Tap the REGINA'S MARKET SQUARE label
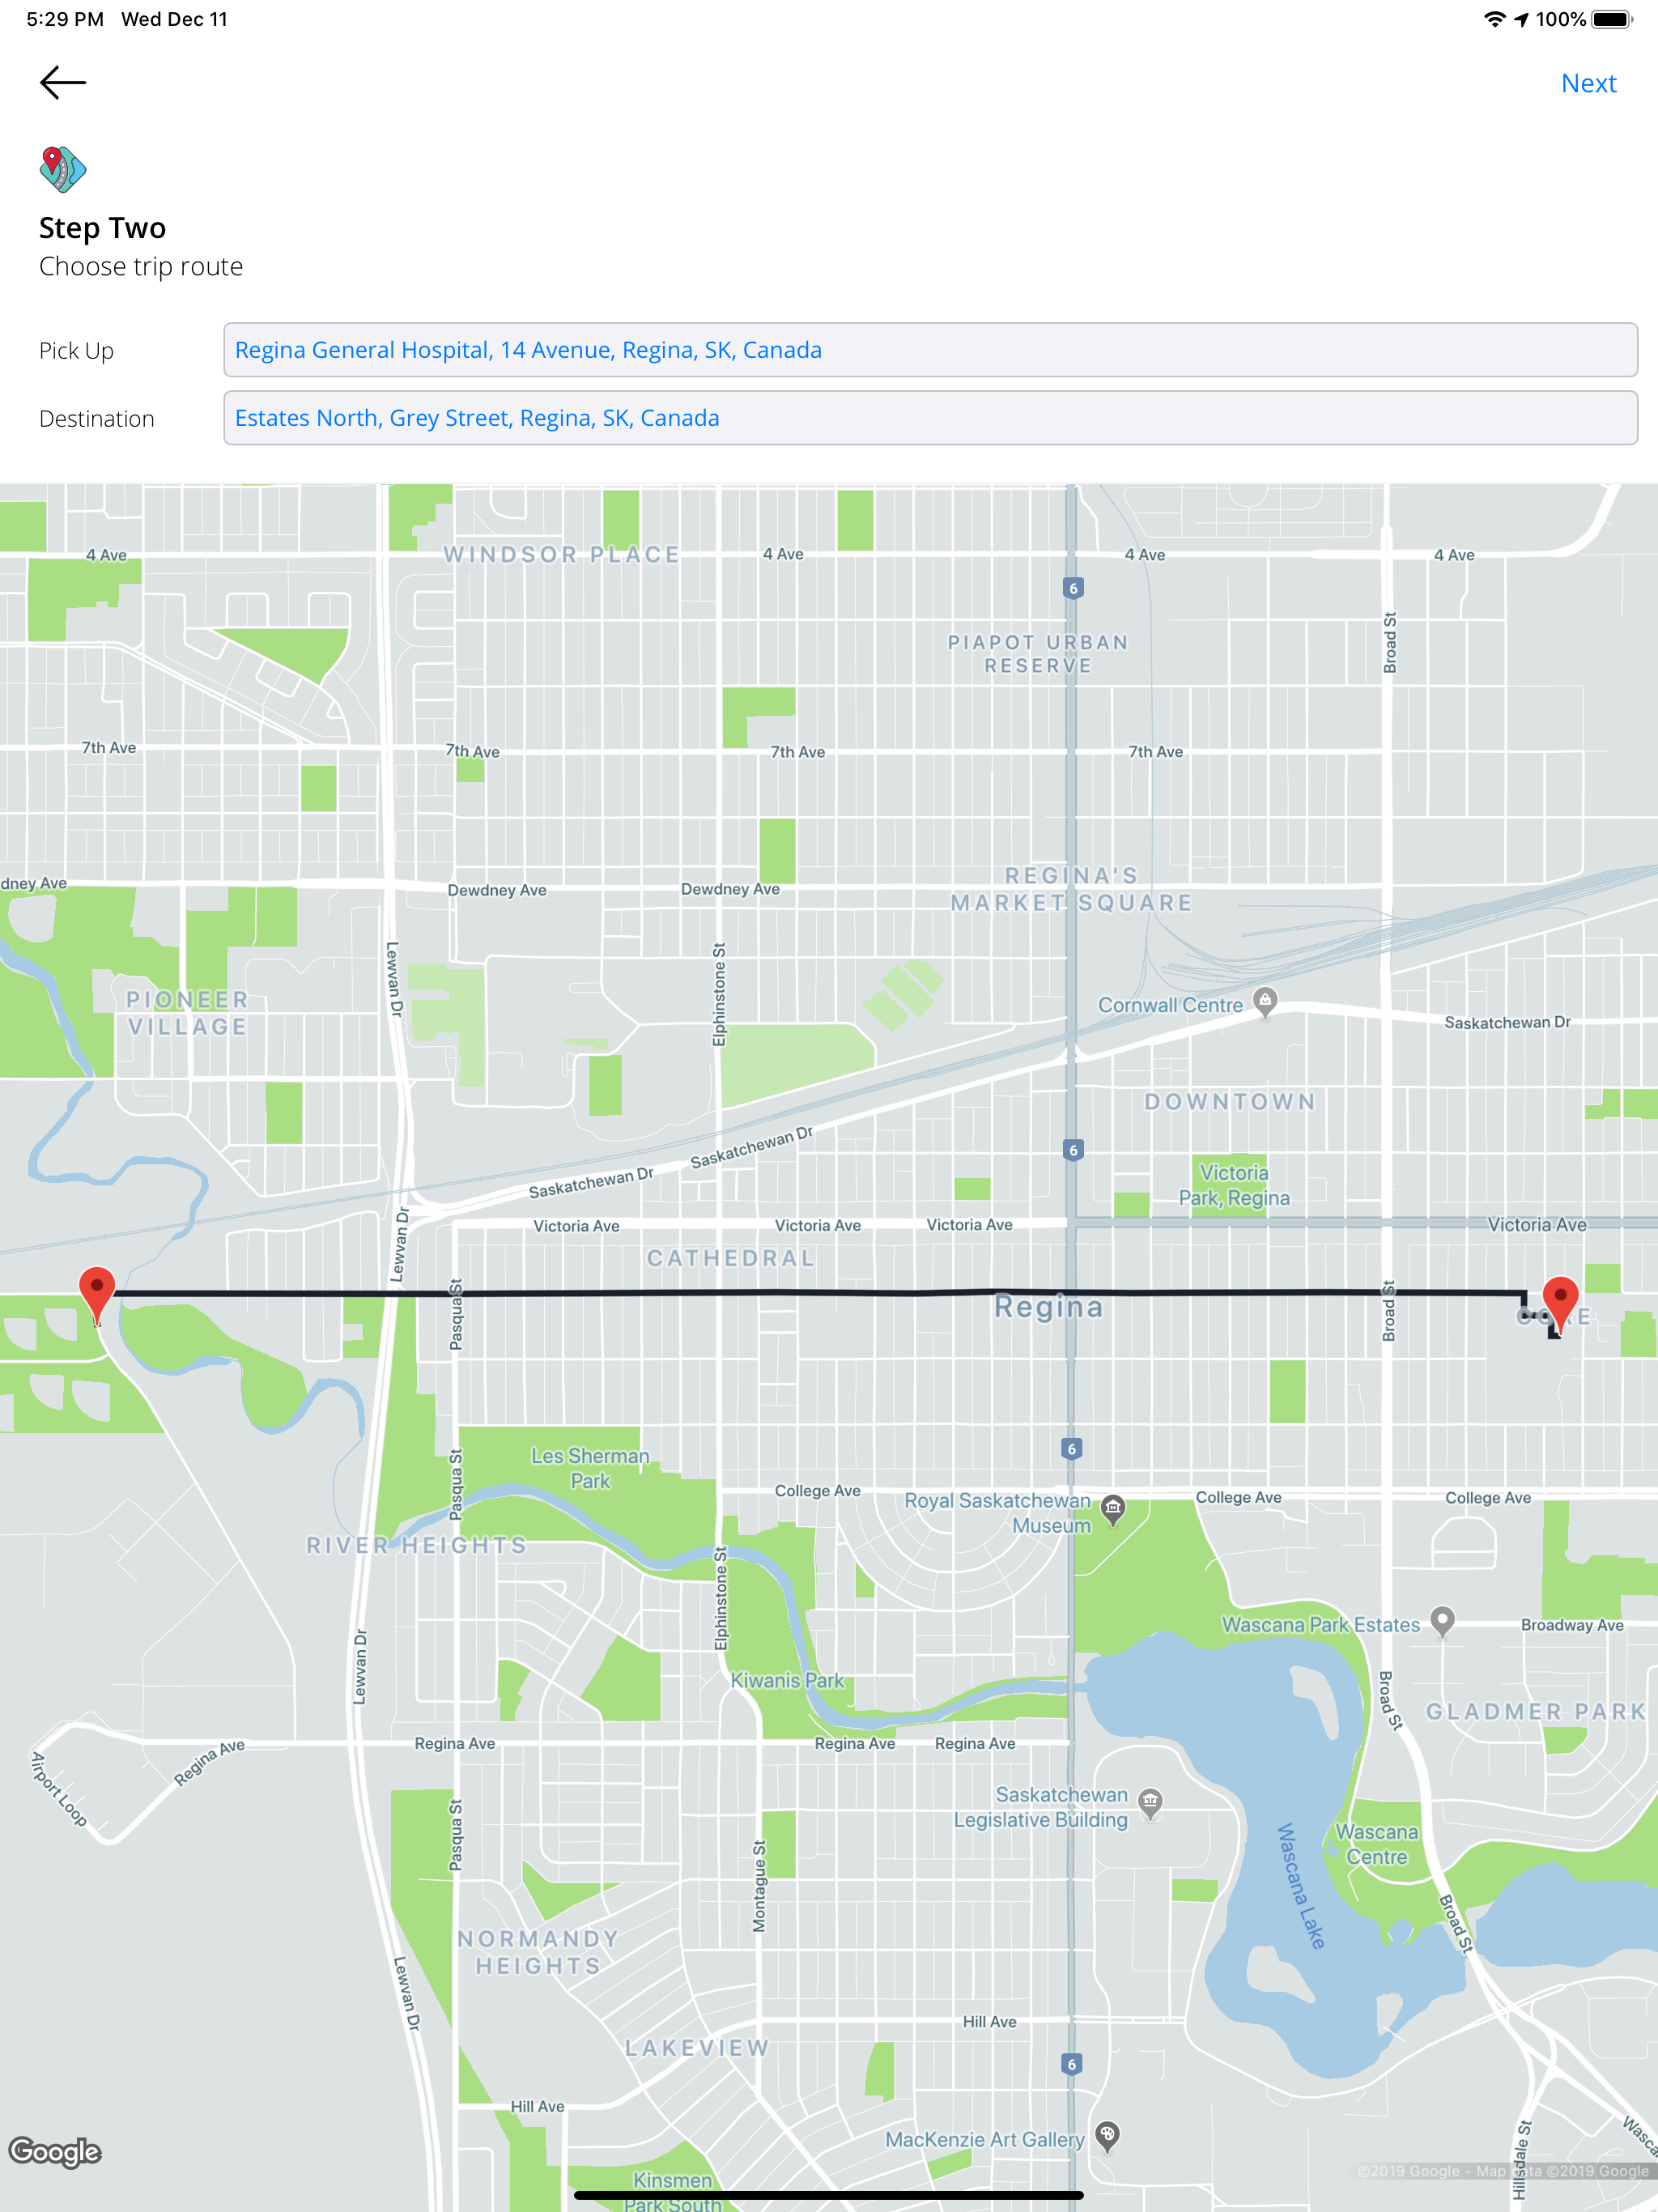This screenshot has height=2212, width=1658. point(1072,889)
